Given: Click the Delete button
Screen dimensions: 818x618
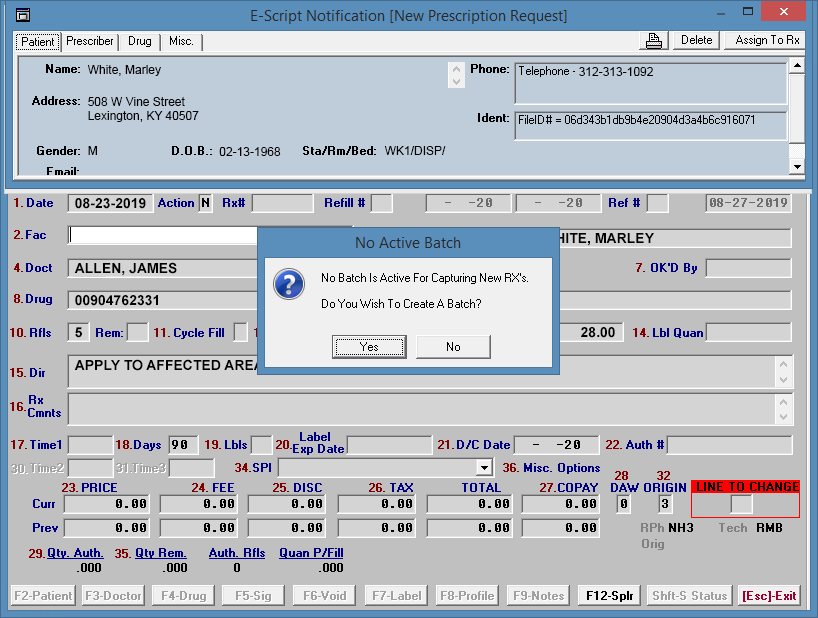Looking at the screenshot, I should [696, 40].
